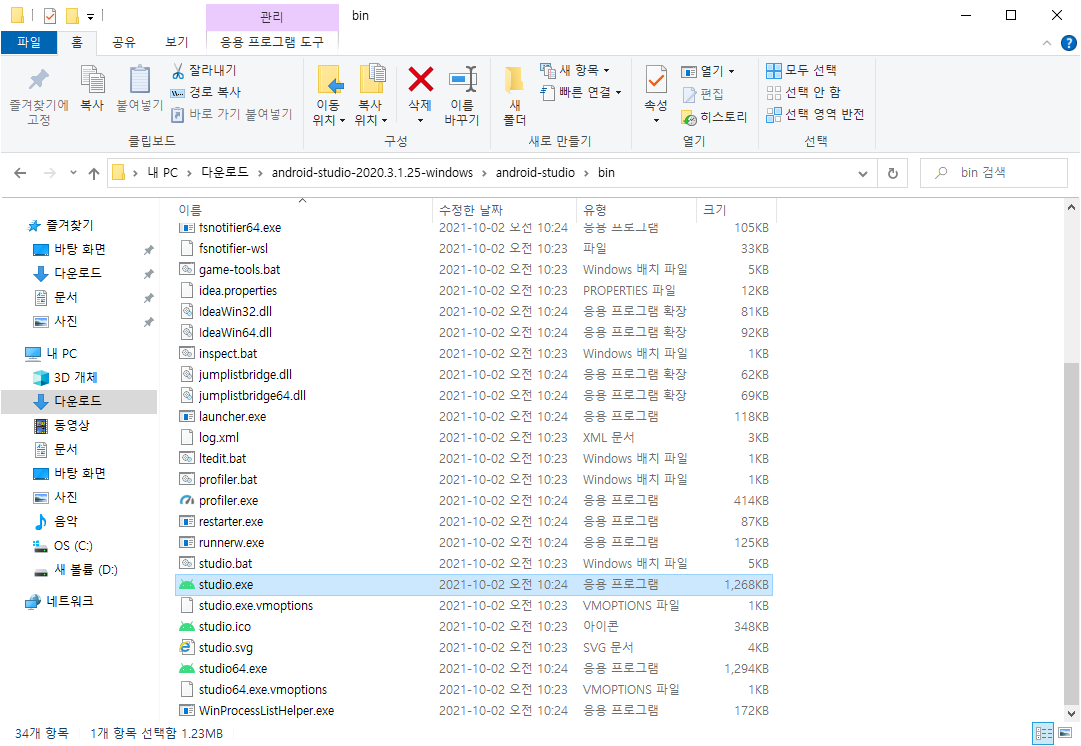The image size is (1081, 746).
Task: Open the Delete options dropdown arrow
Action: coord(421,120)
